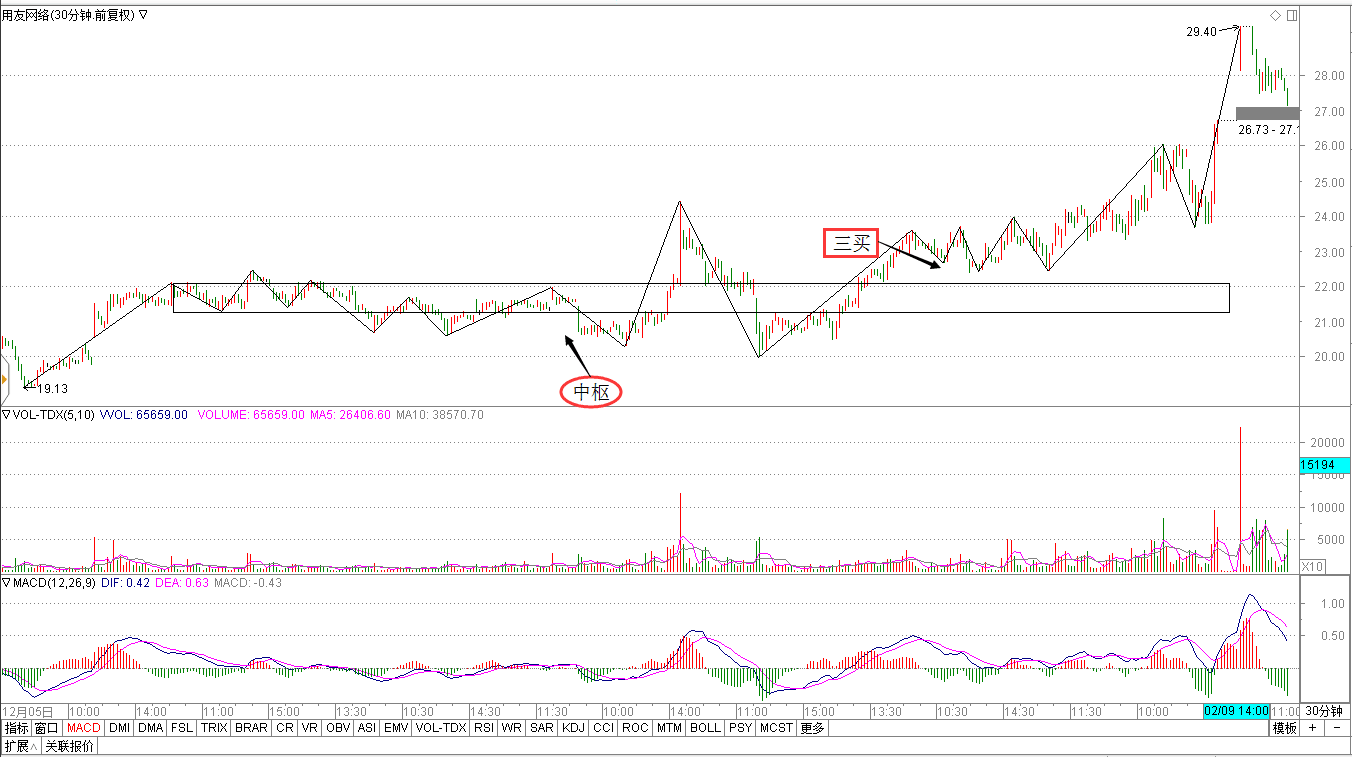The width and height of the screenshot is (1352, 757).
Task: Switch to the RSI indicator
Action: tap(484, 728)
